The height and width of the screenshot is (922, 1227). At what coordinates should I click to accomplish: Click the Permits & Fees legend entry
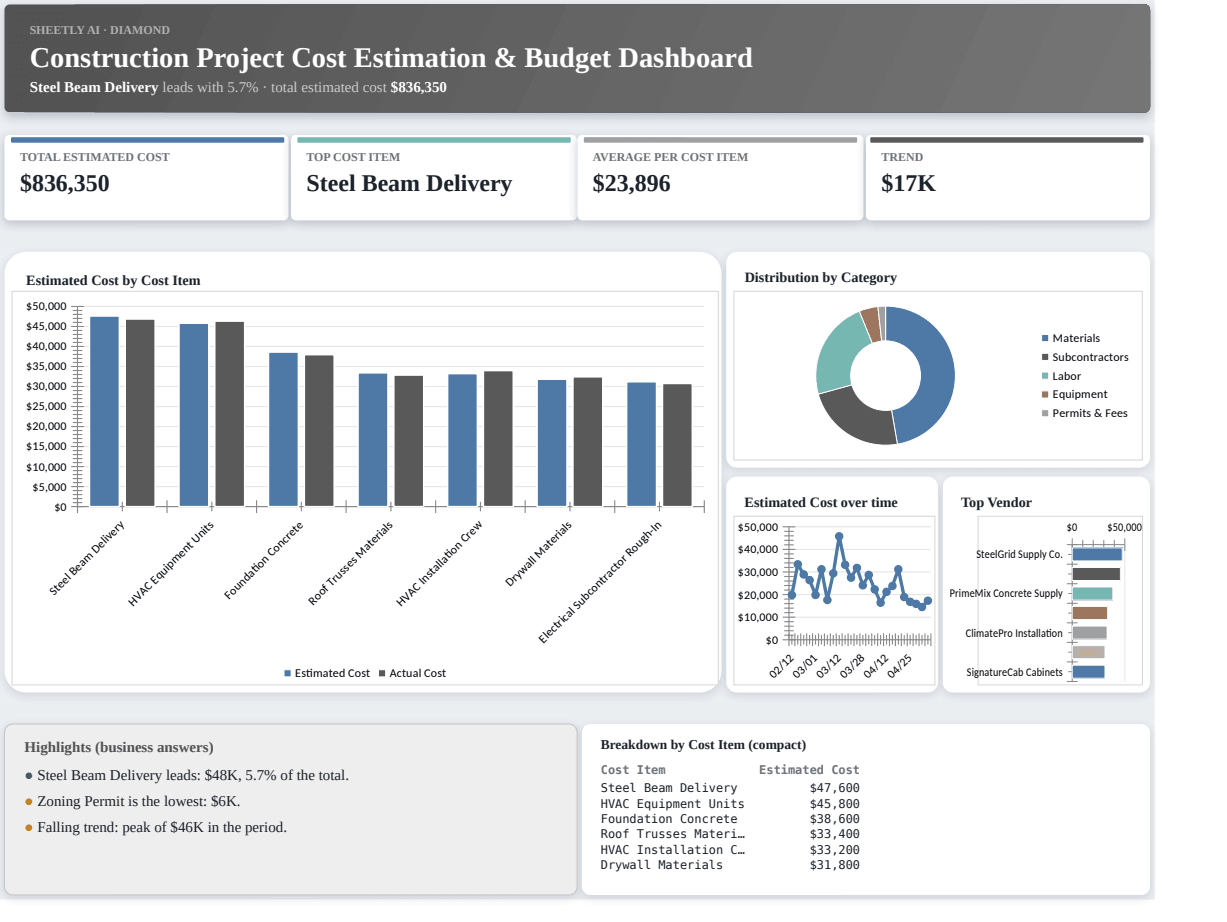pos(1084,413)
